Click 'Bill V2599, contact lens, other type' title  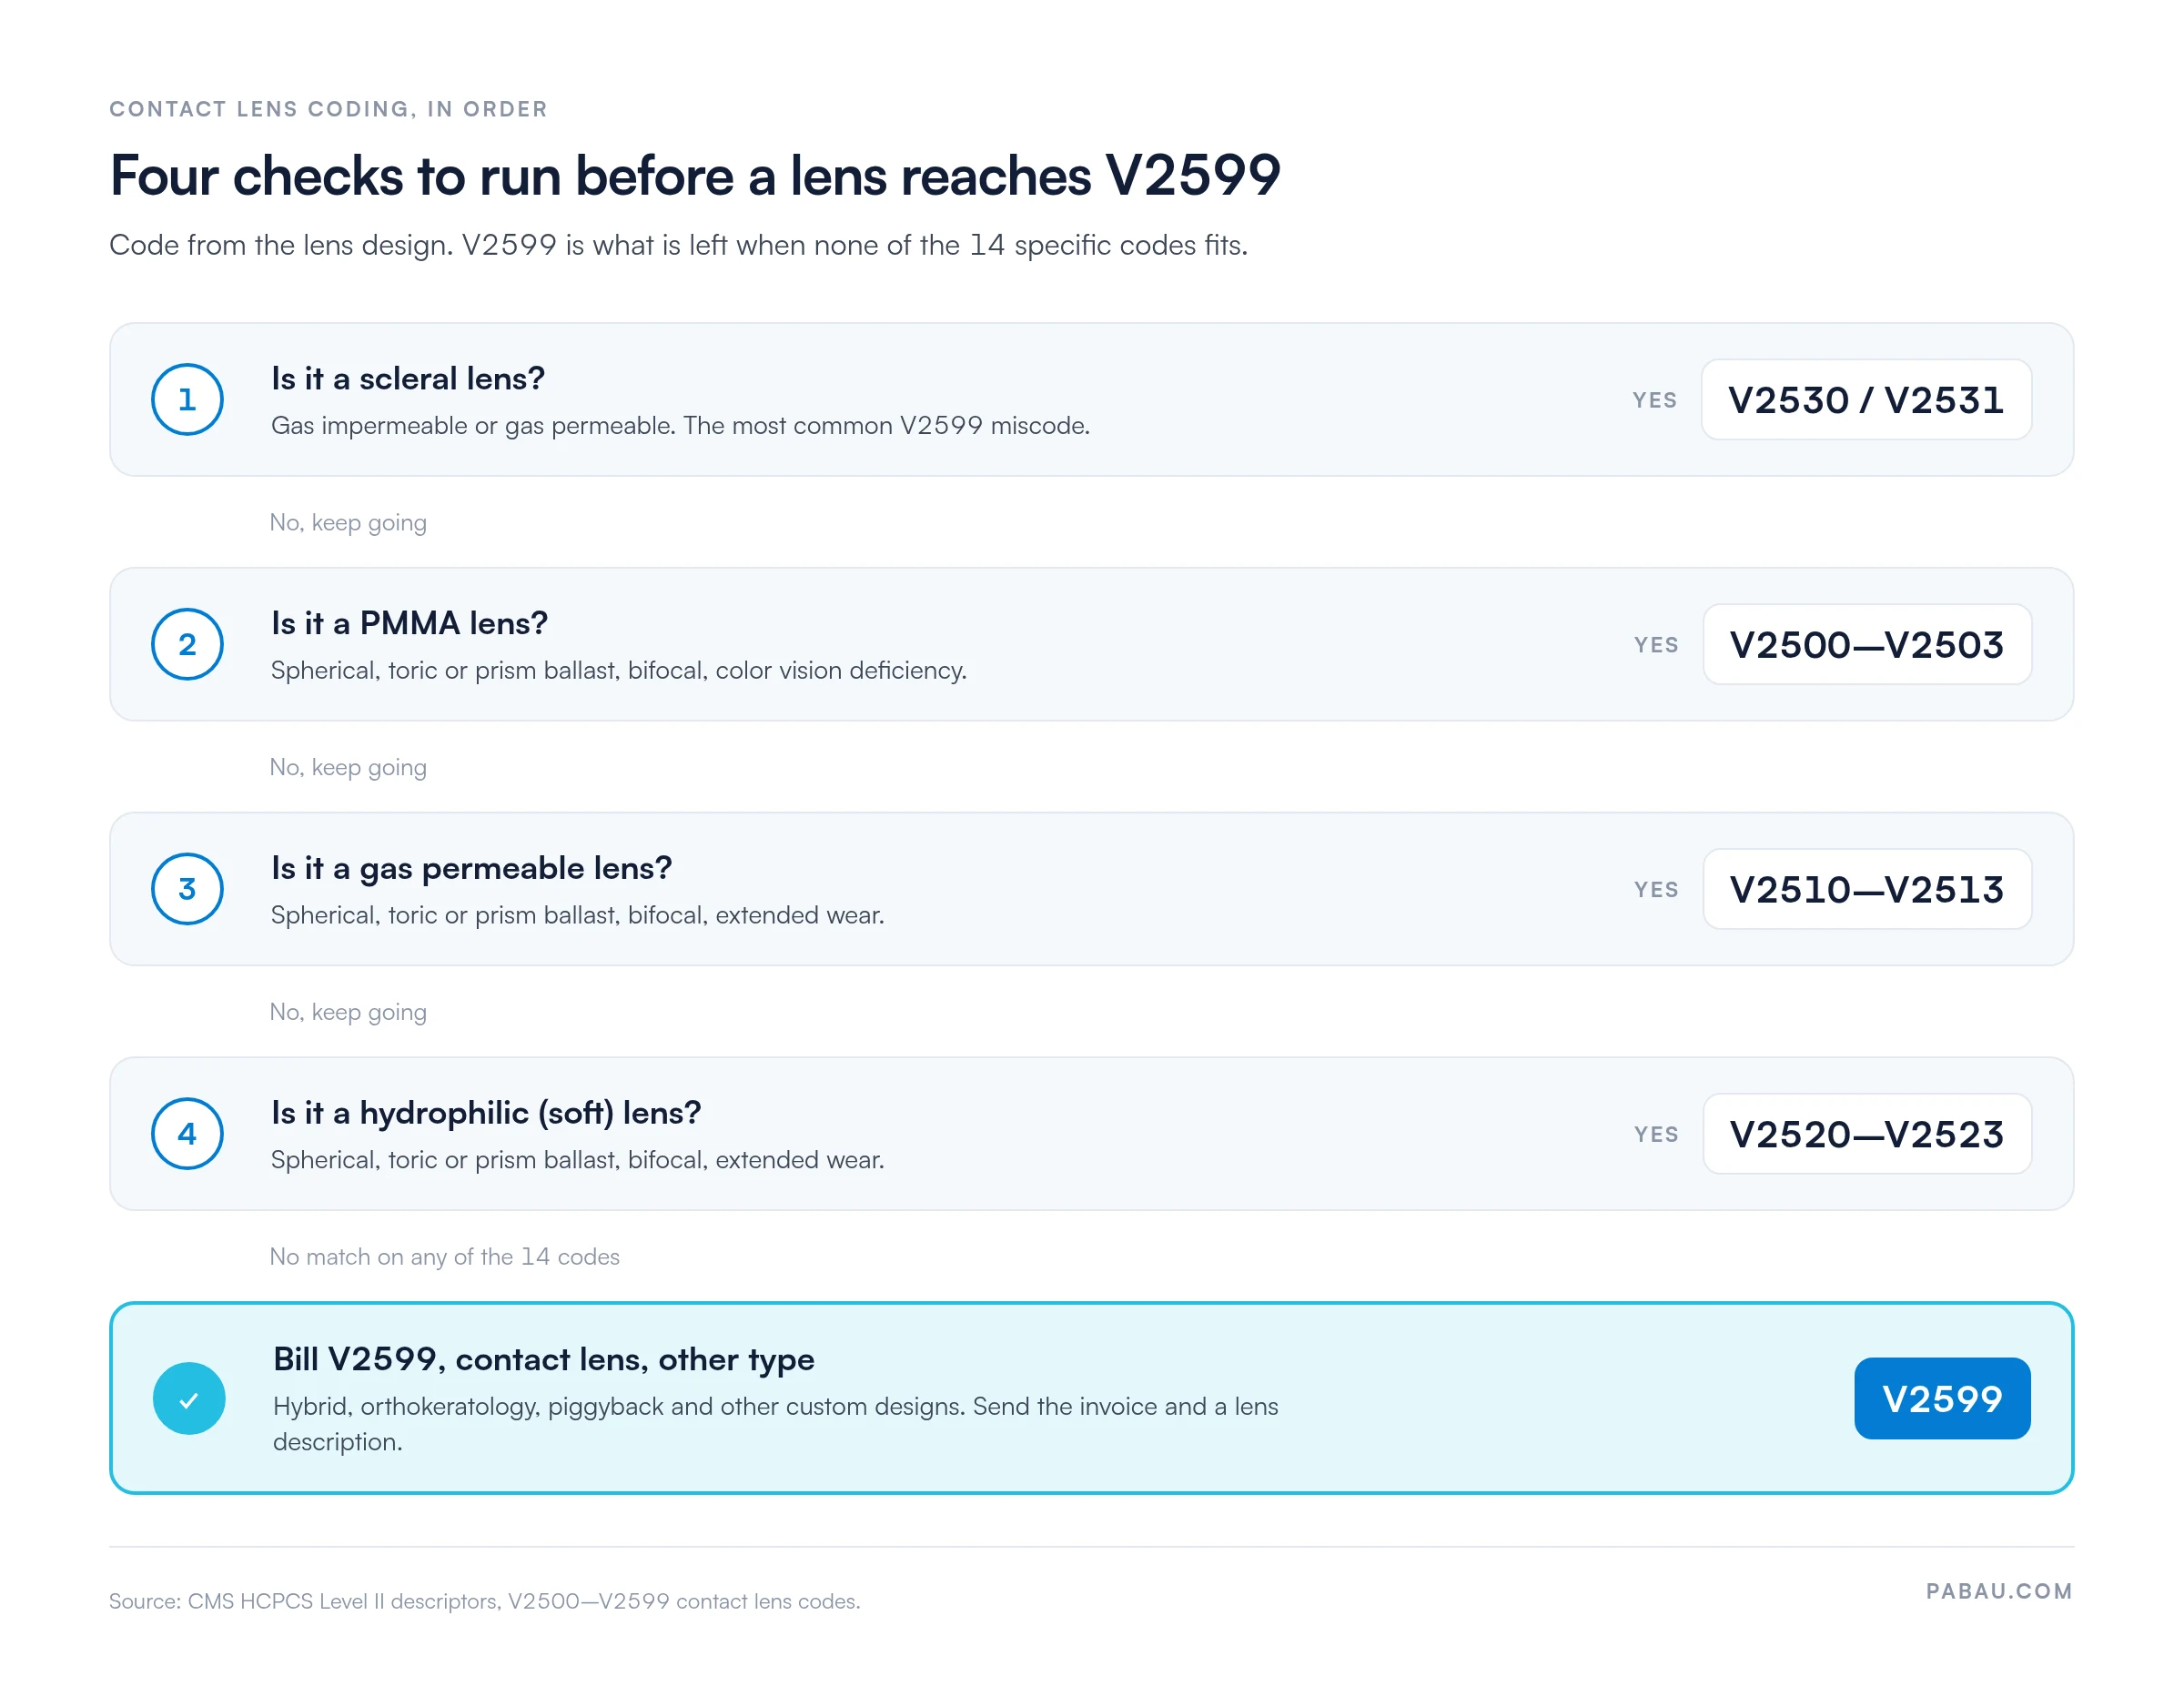(544, 1360)
